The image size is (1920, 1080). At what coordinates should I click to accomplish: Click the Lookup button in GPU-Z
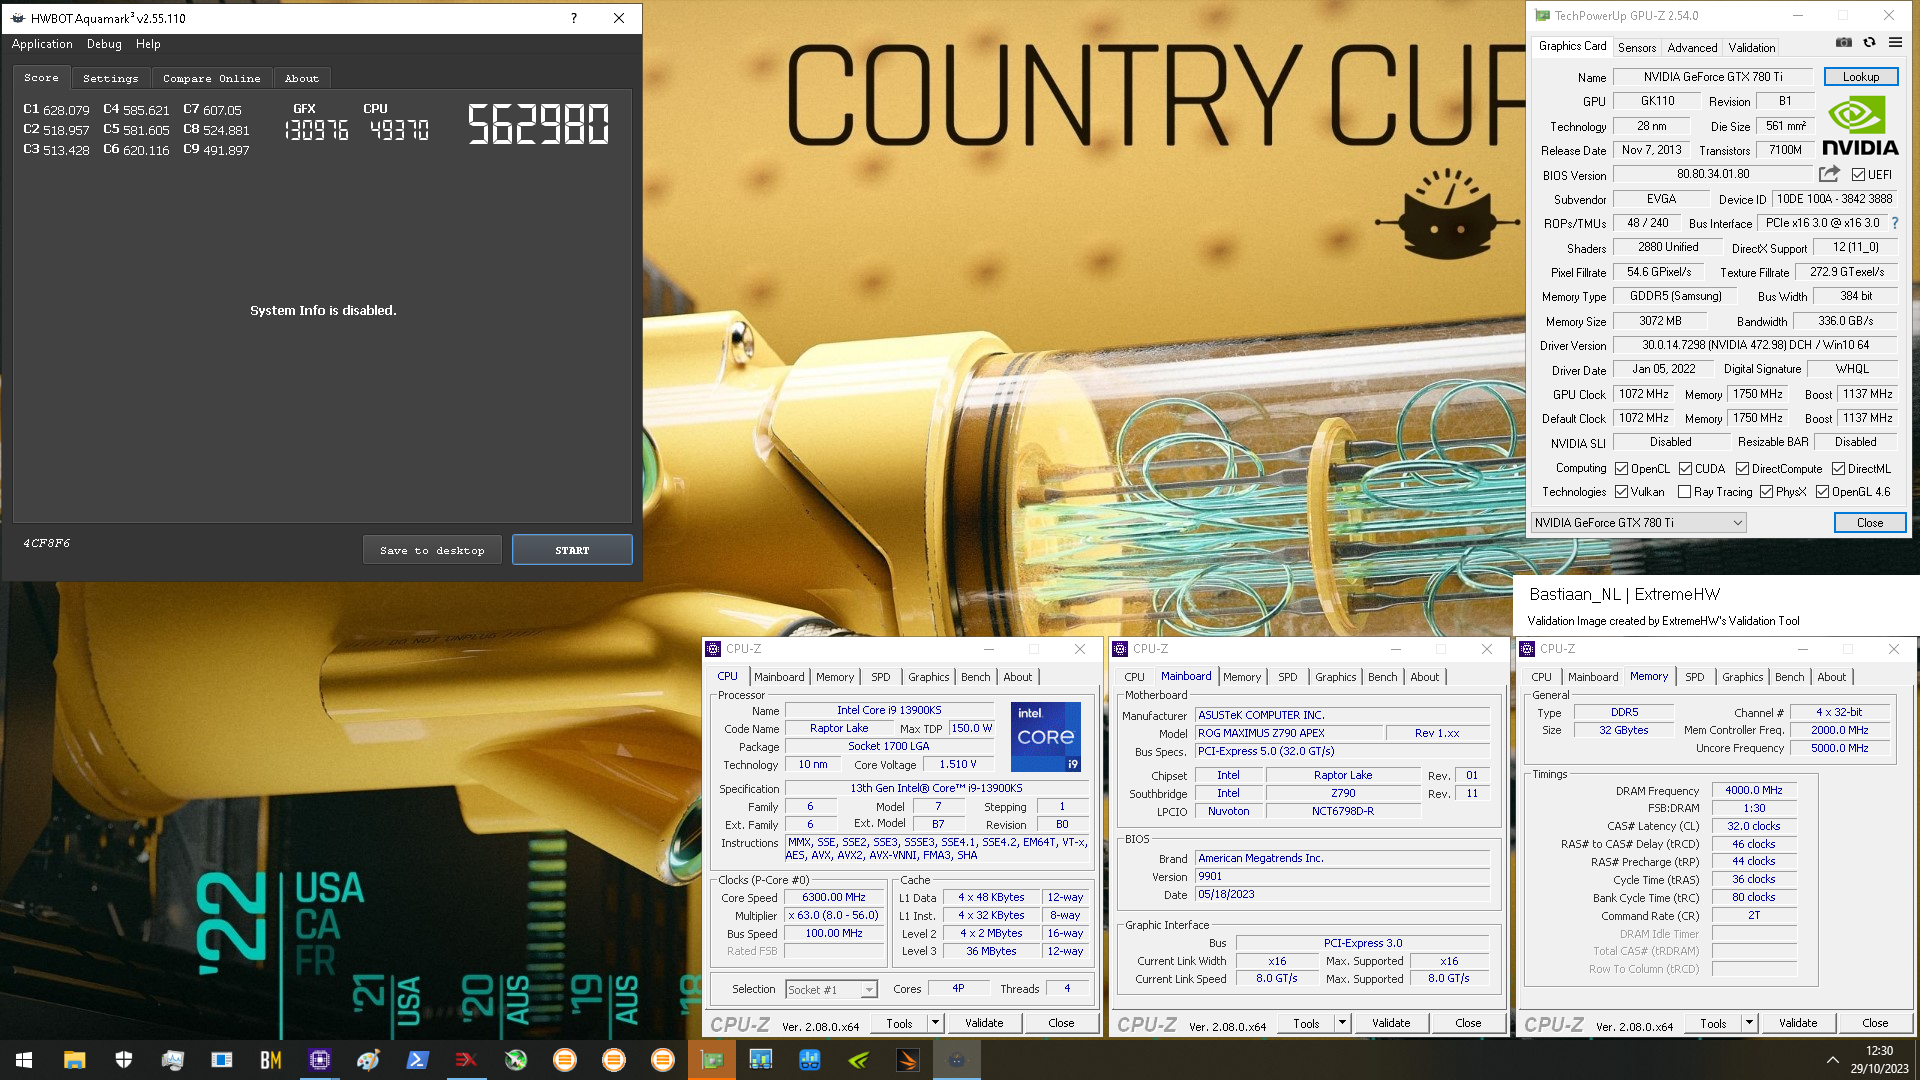tap(1860, 77)
